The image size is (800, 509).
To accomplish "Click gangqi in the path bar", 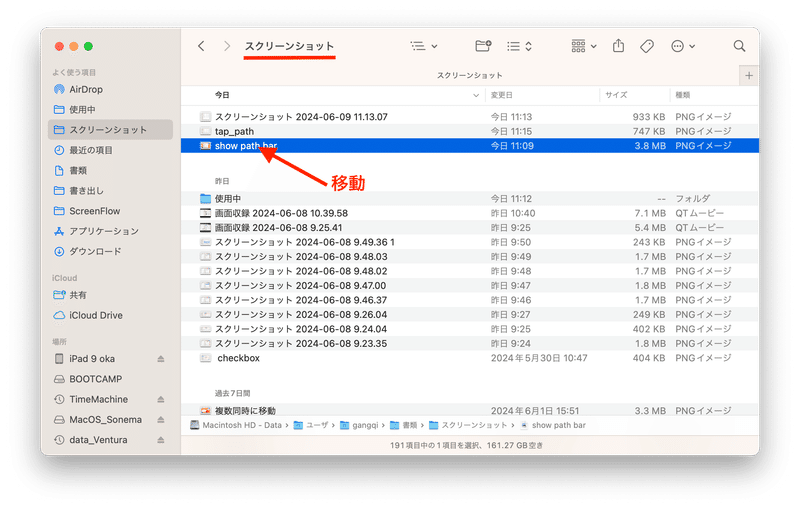I will [x=359, y=425].
